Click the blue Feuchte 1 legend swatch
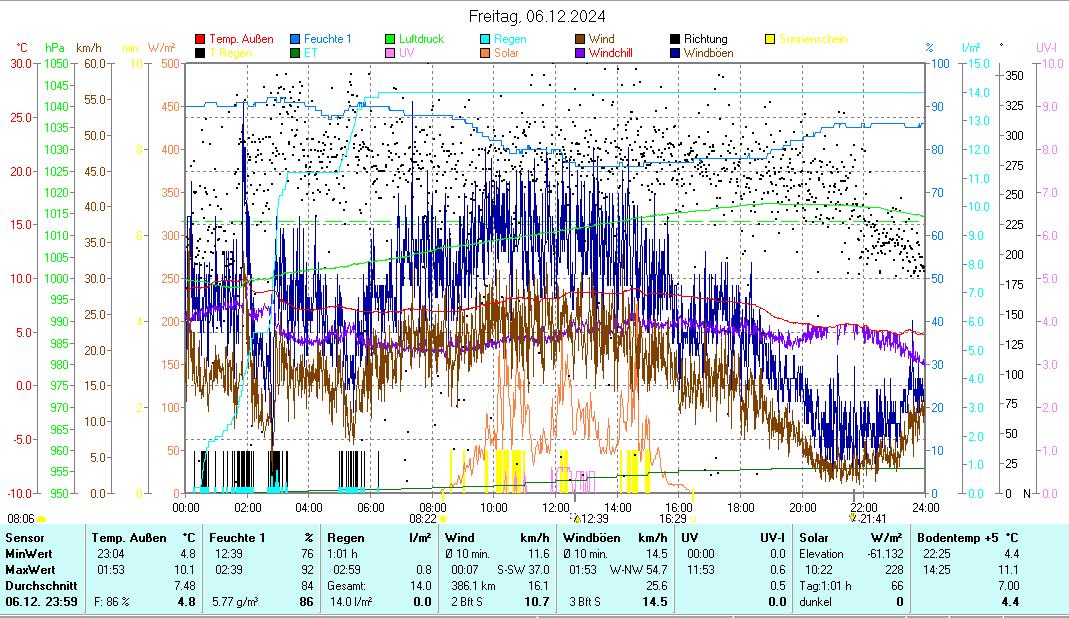The height and width of the screenshot is (618, 1069). click(x=296, y=40)
